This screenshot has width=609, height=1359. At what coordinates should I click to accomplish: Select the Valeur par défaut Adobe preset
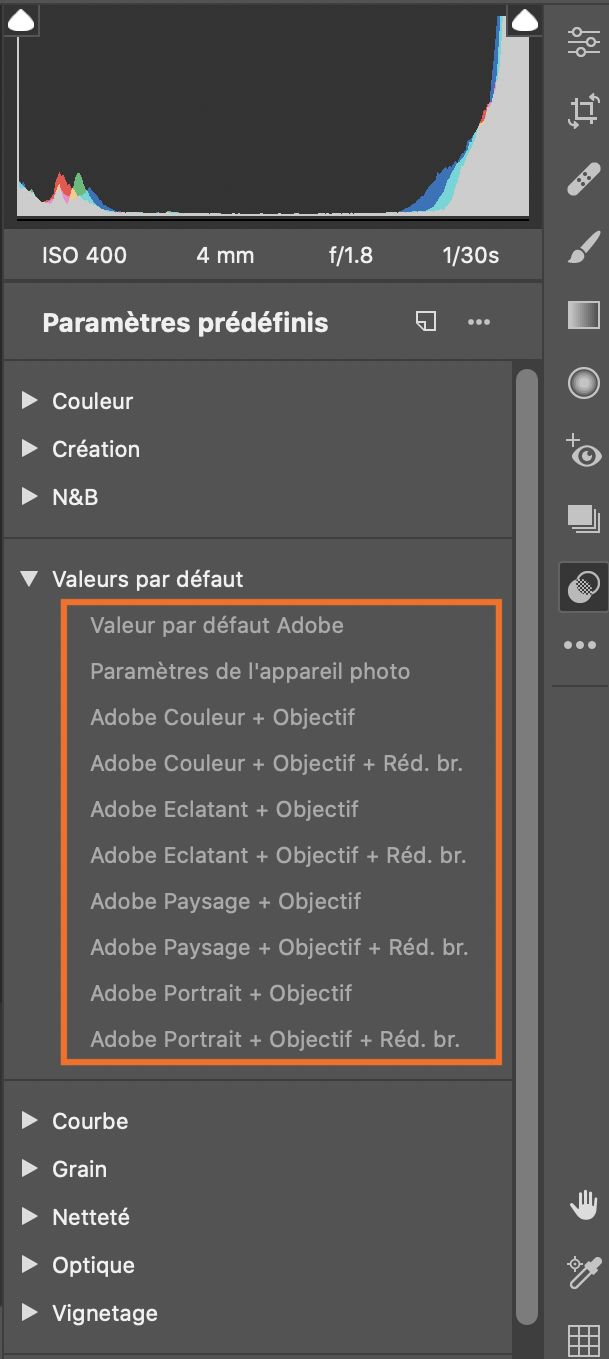click(217, 626)
